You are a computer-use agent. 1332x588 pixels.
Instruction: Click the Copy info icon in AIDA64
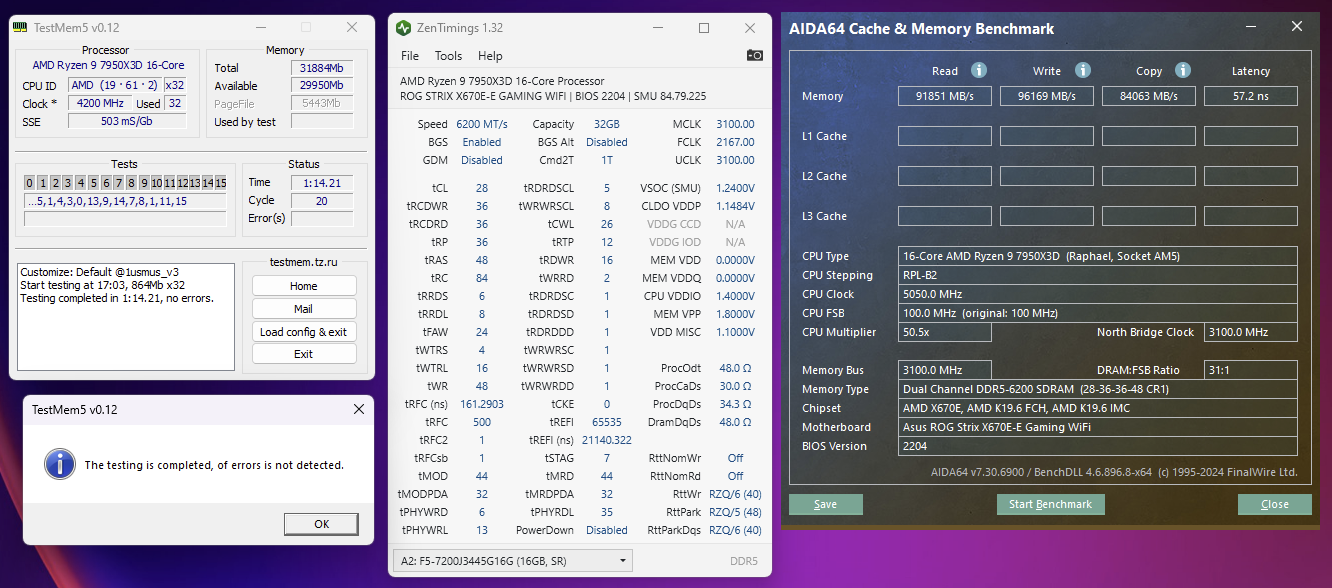(x=1183, y=70)
